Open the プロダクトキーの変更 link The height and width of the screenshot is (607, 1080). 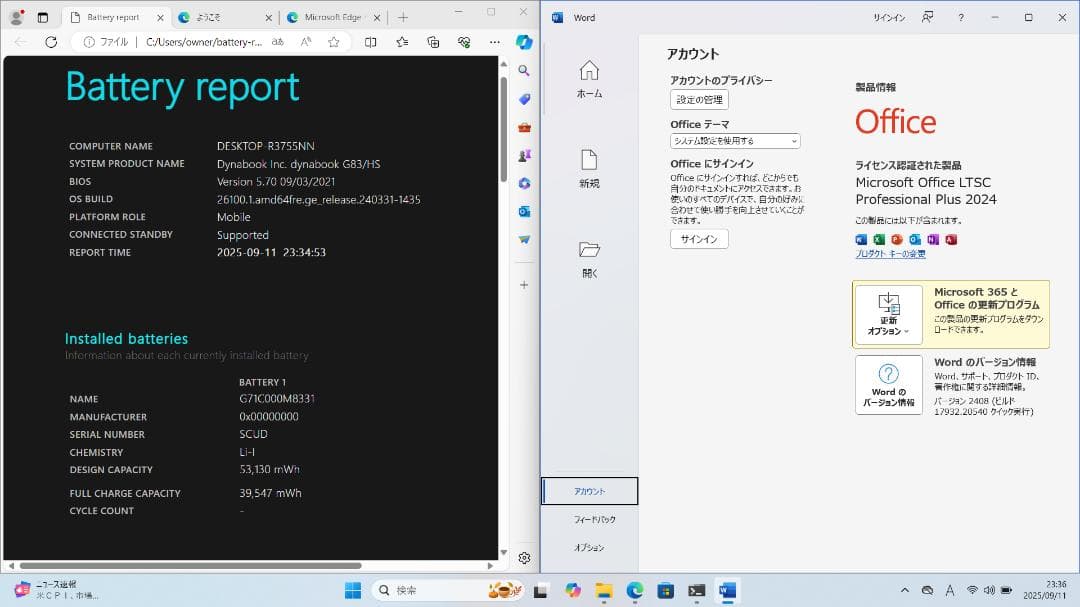tap(890, 253)
